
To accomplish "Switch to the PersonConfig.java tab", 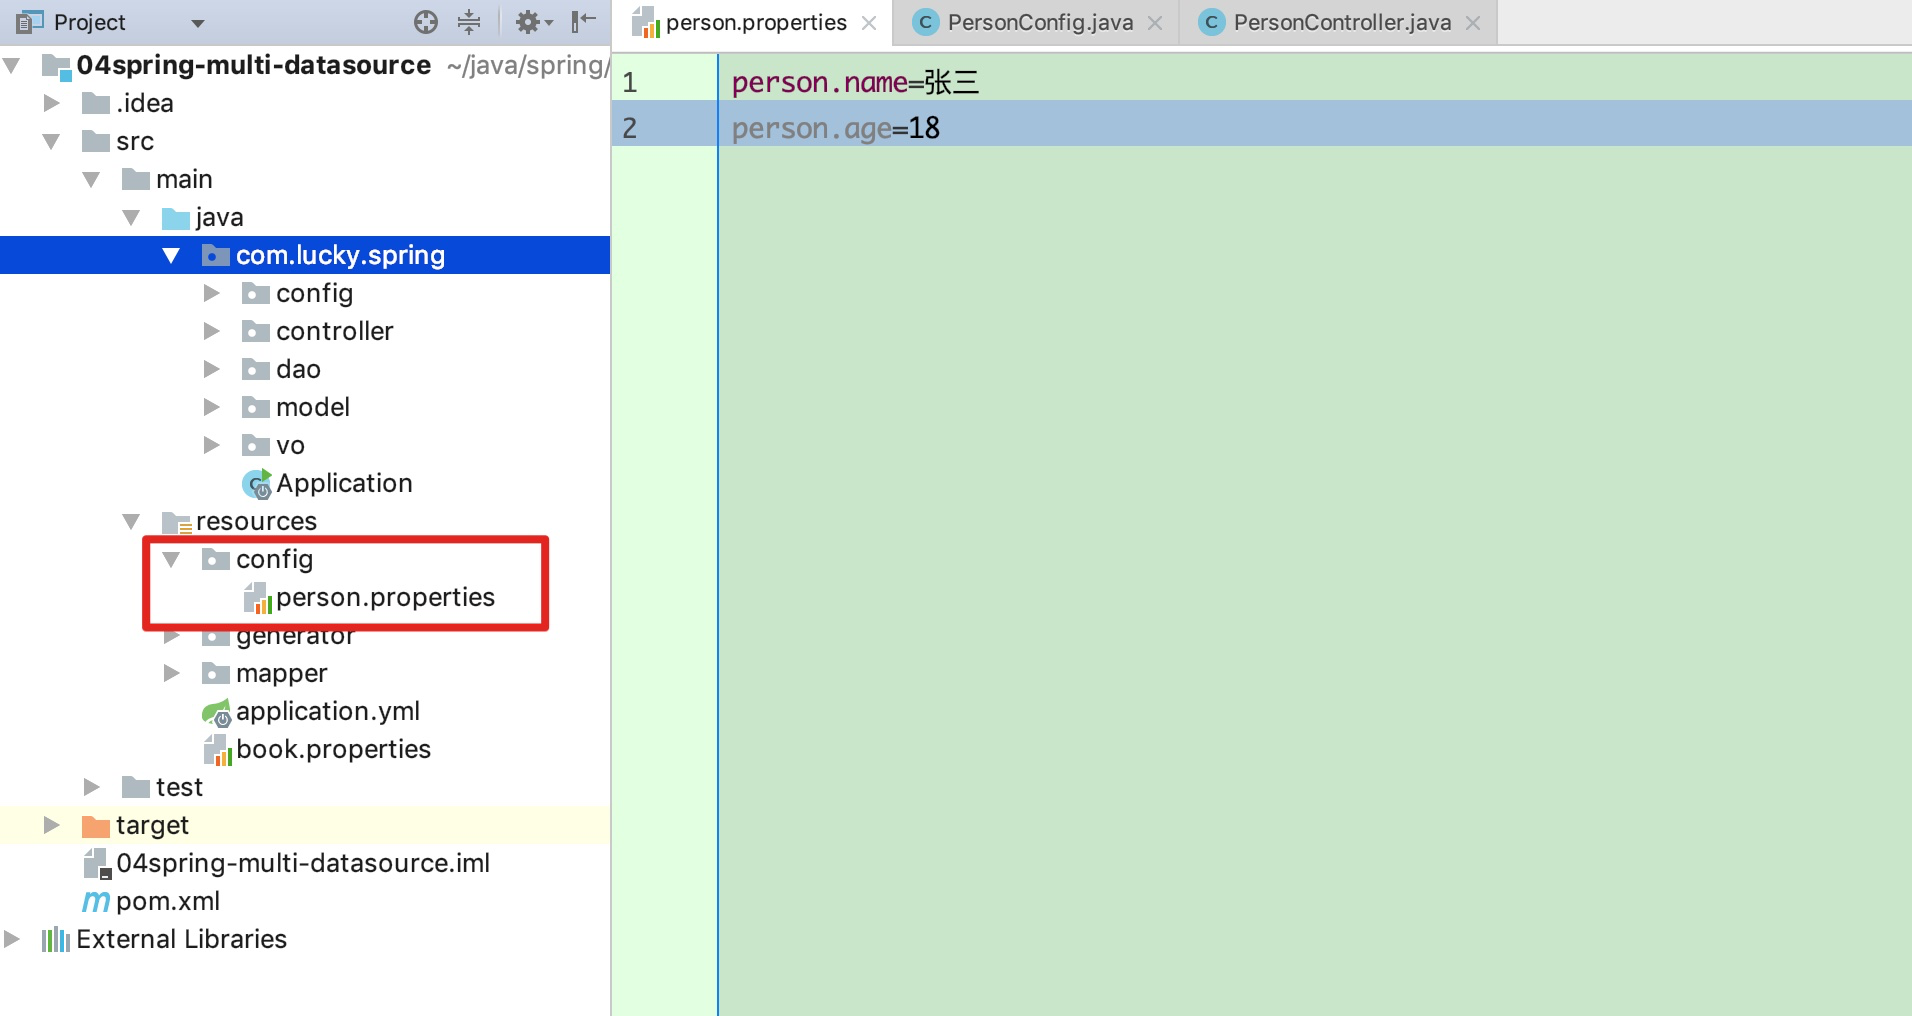I will (1040, 22).
